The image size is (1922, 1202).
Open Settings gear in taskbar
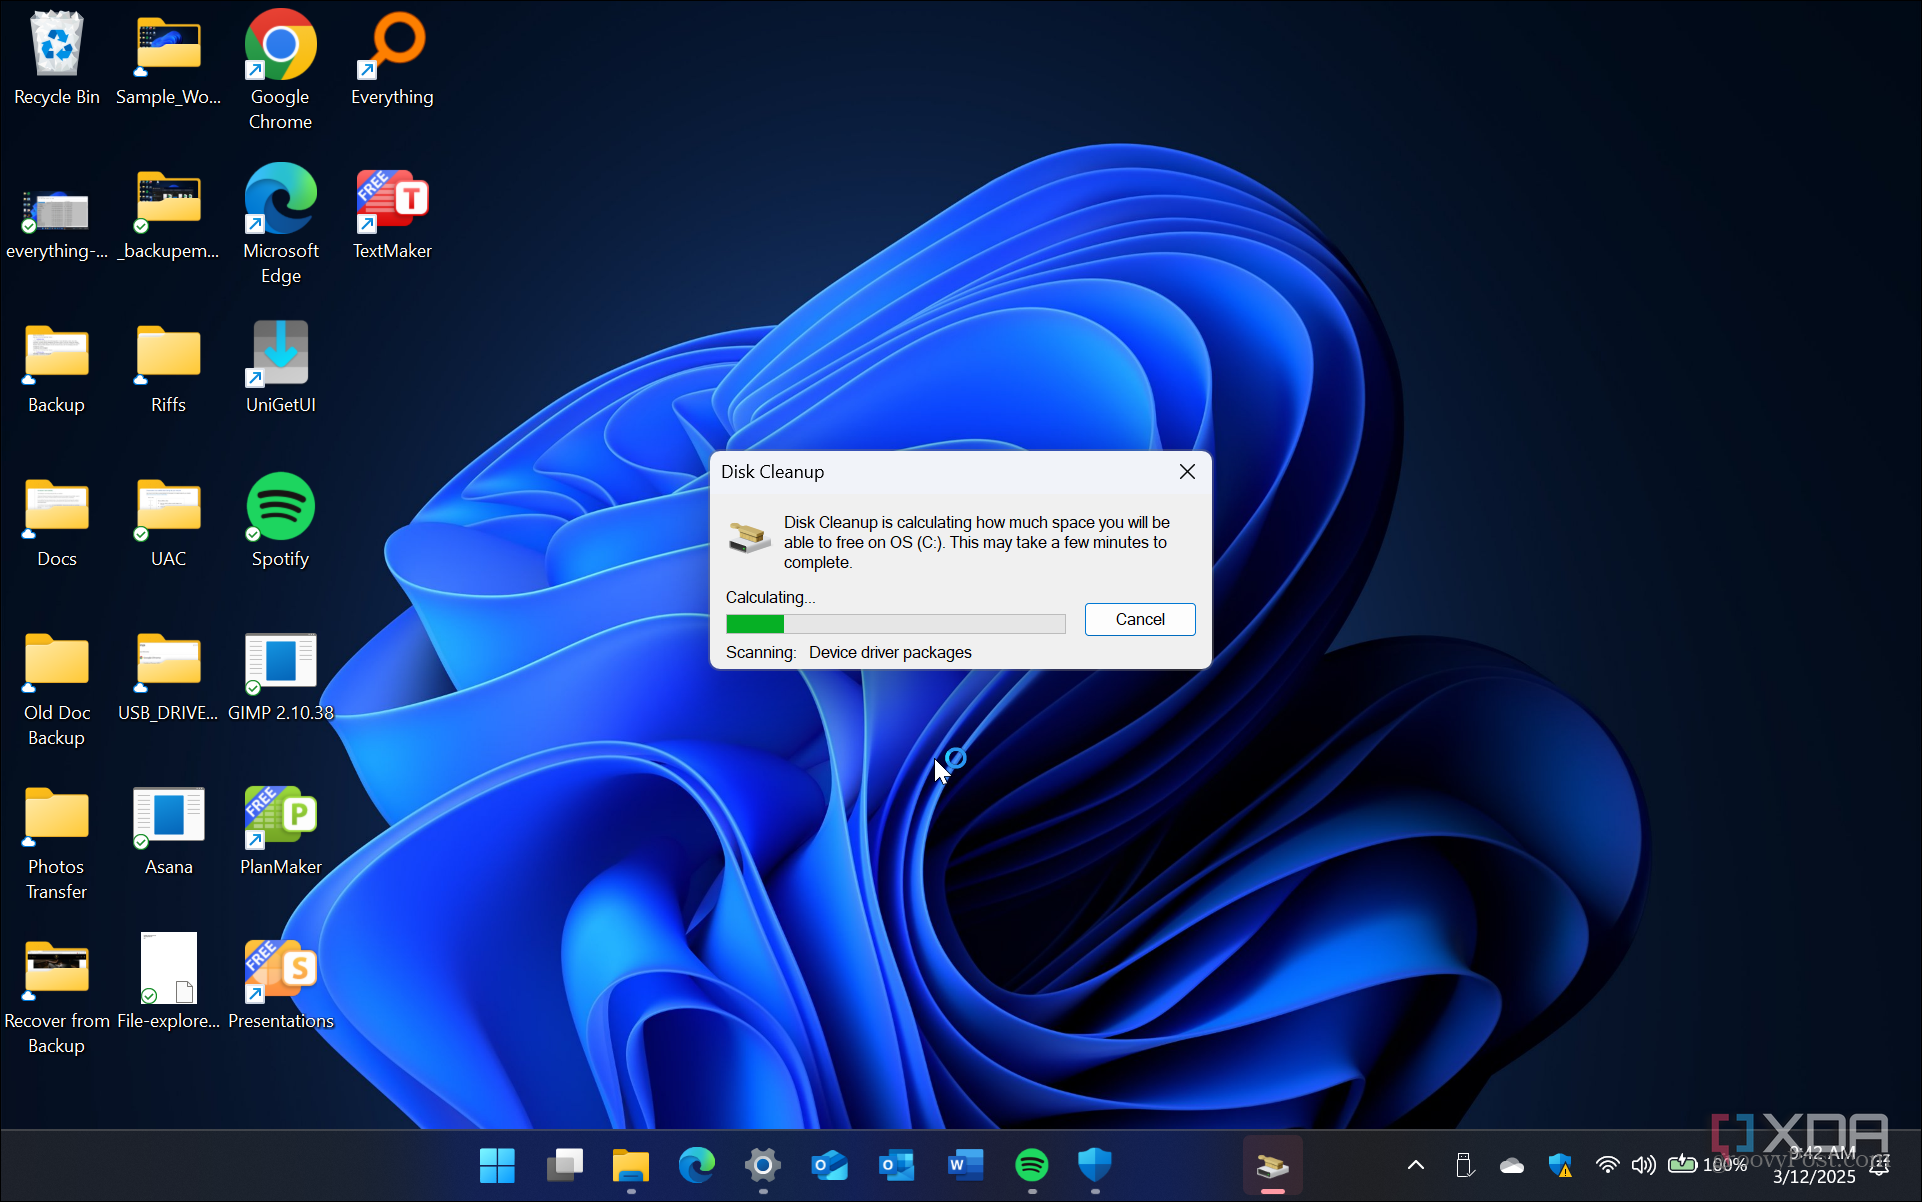point(763,1165)
